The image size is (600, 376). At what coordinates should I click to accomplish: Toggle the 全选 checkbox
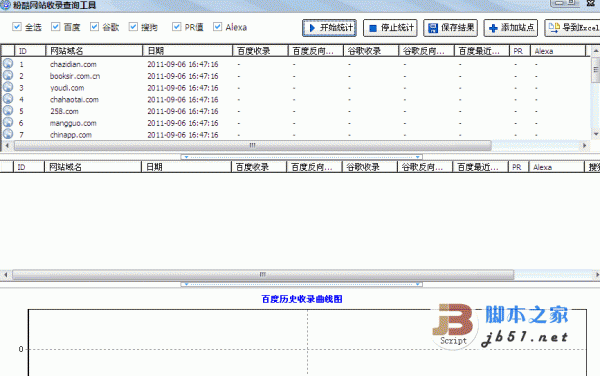17,27
